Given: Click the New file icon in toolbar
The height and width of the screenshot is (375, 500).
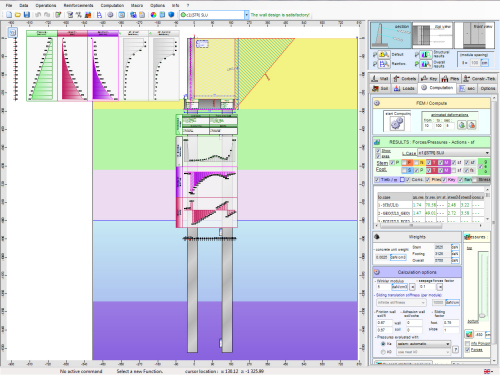Looking at the screenshot, I should point(9,15).
